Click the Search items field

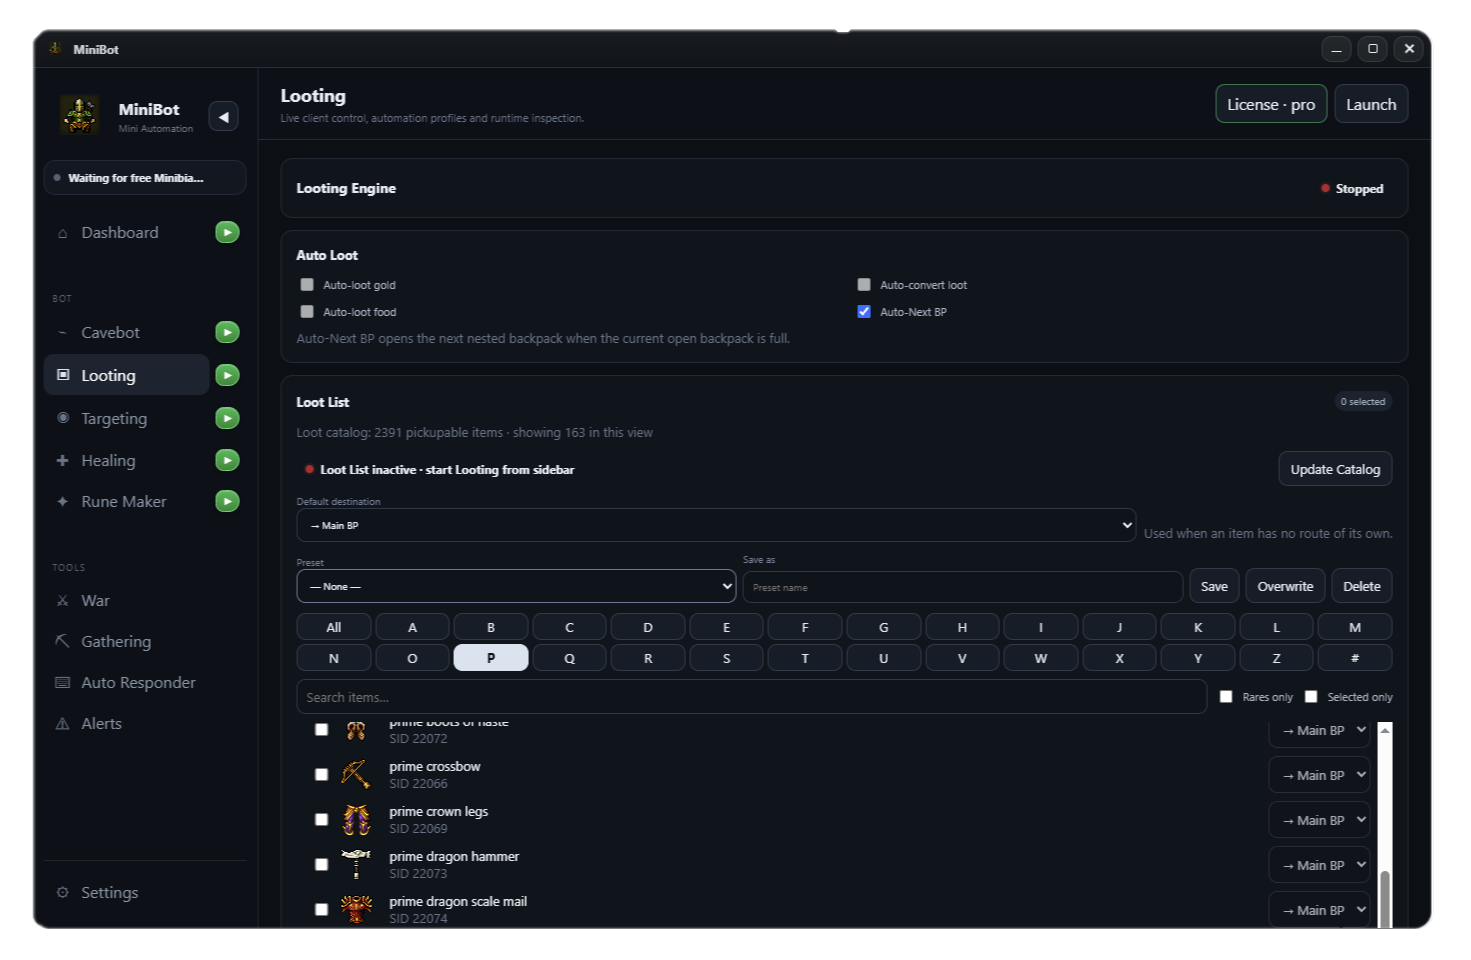(x=751, y=697)
